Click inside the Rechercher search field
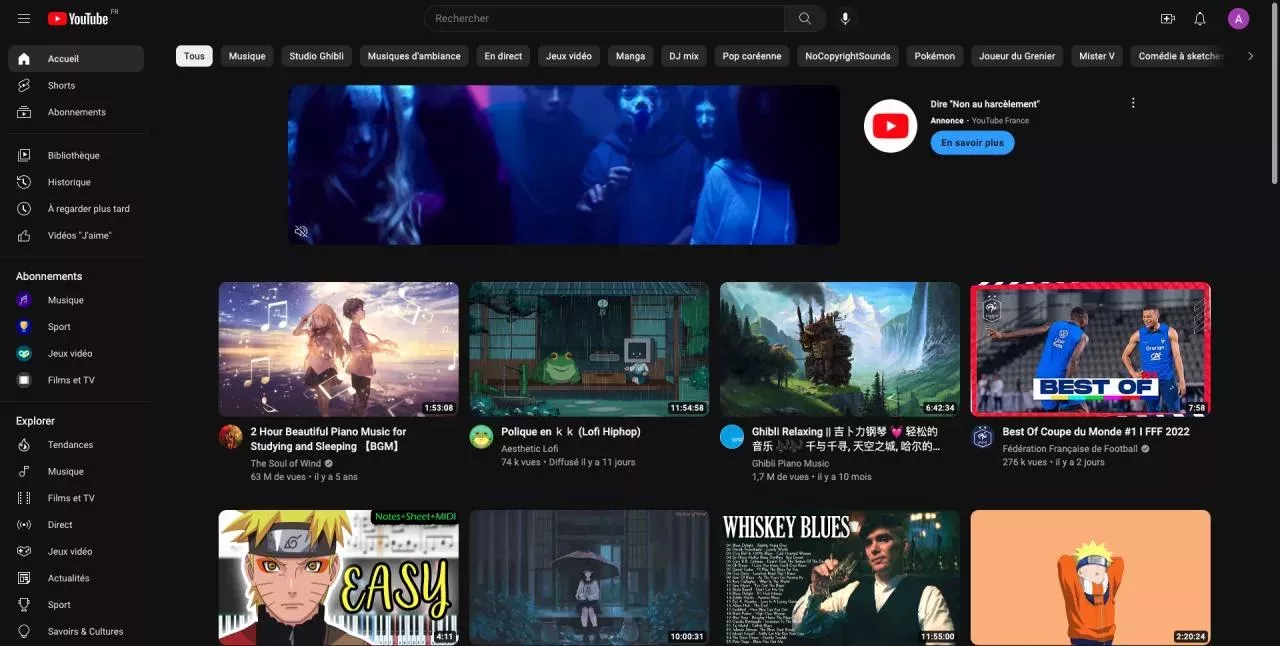Image resolution: width=1280 pixels, height=646 pixels. click(605, 18)
